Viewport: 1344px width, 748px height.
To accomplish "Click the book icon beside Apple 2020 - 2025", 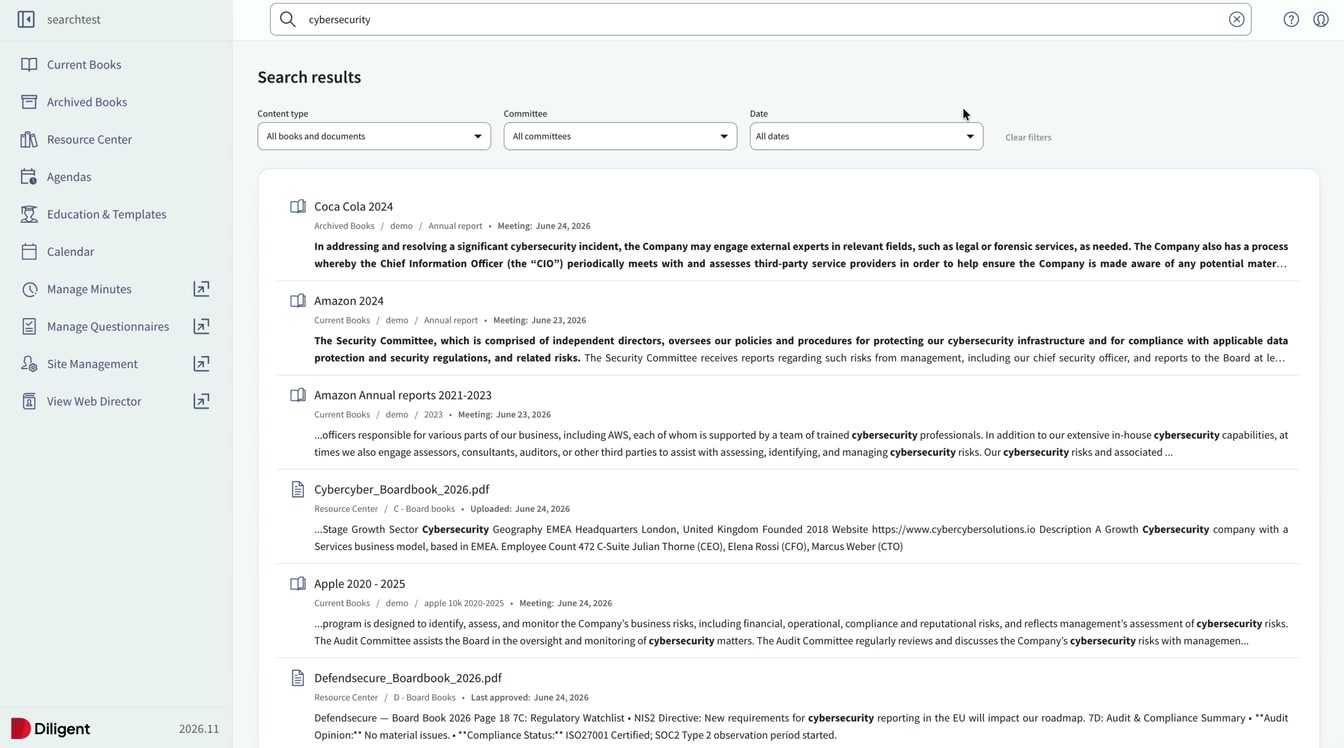I will coord(298,583).
